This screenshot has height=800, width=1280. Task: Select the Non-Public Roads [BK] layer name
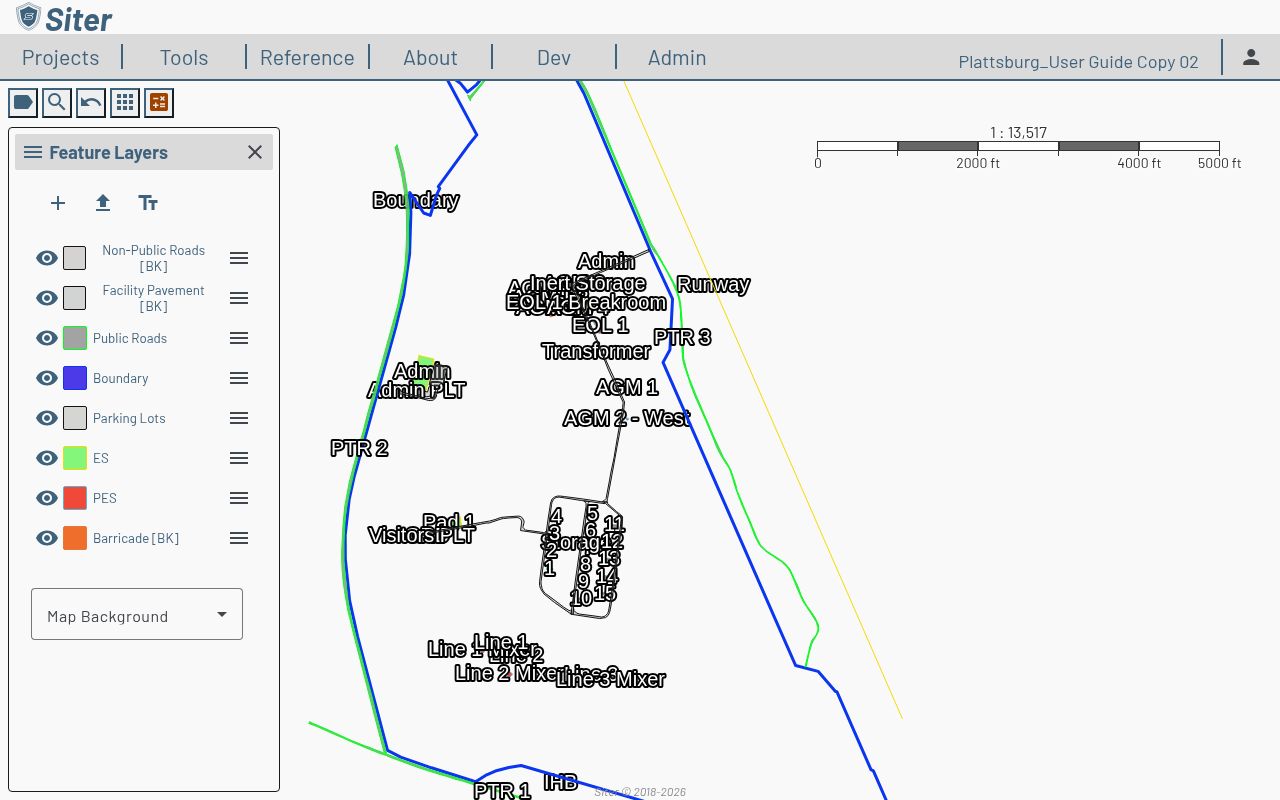click(x=153, y=258)
